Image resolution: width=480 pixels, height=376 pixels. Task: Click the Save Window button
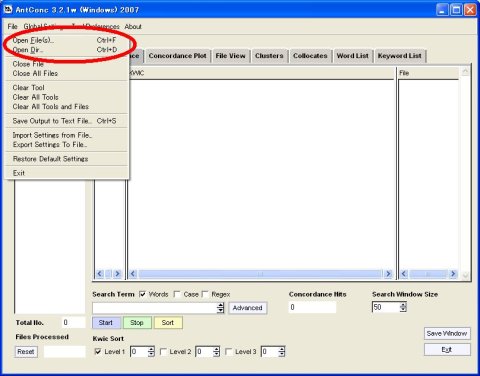coord(447,333)
